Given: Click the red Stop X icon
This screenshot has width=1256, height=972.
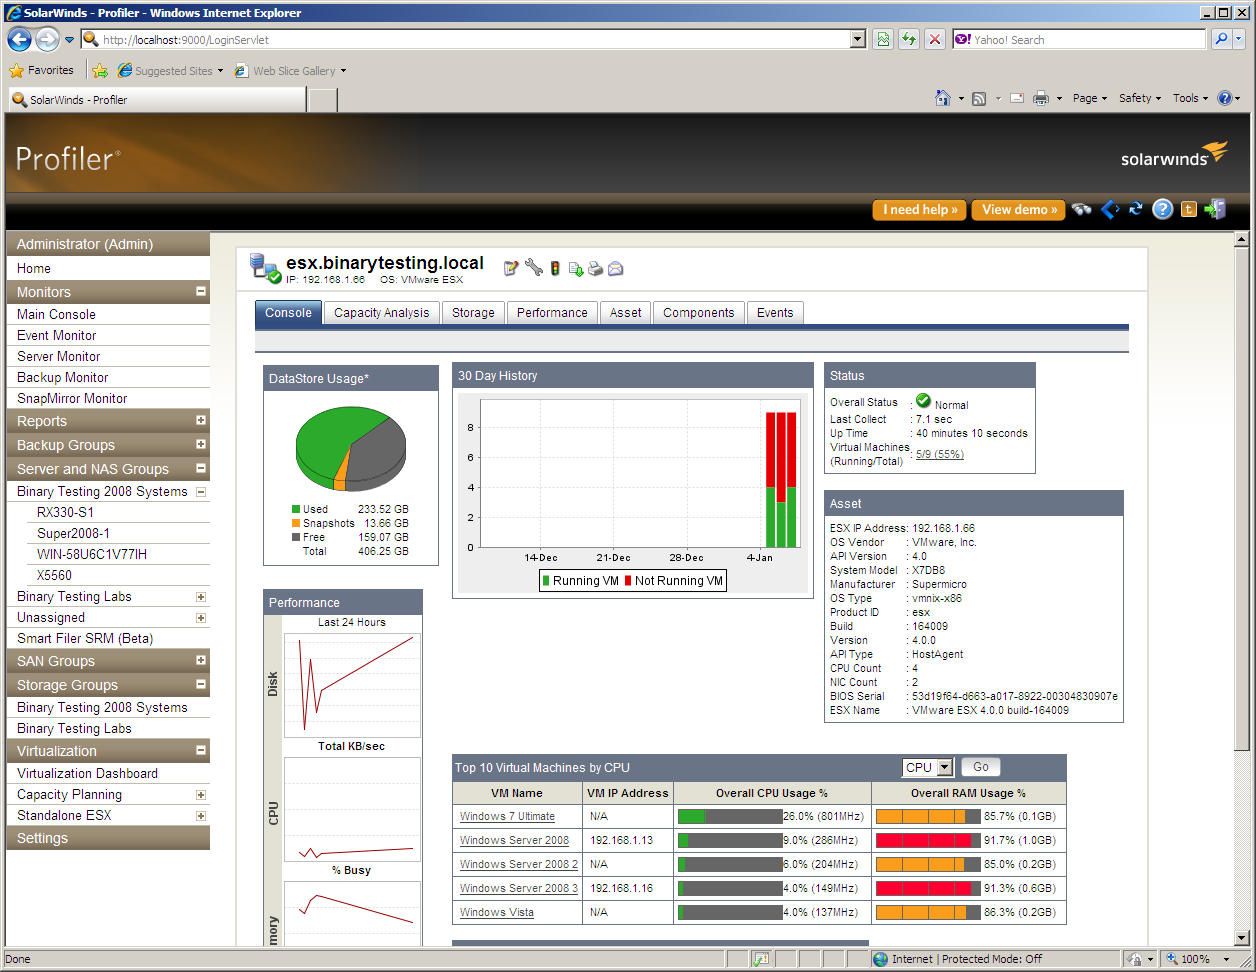Looking at the screenshot, I should pos(935,40).
